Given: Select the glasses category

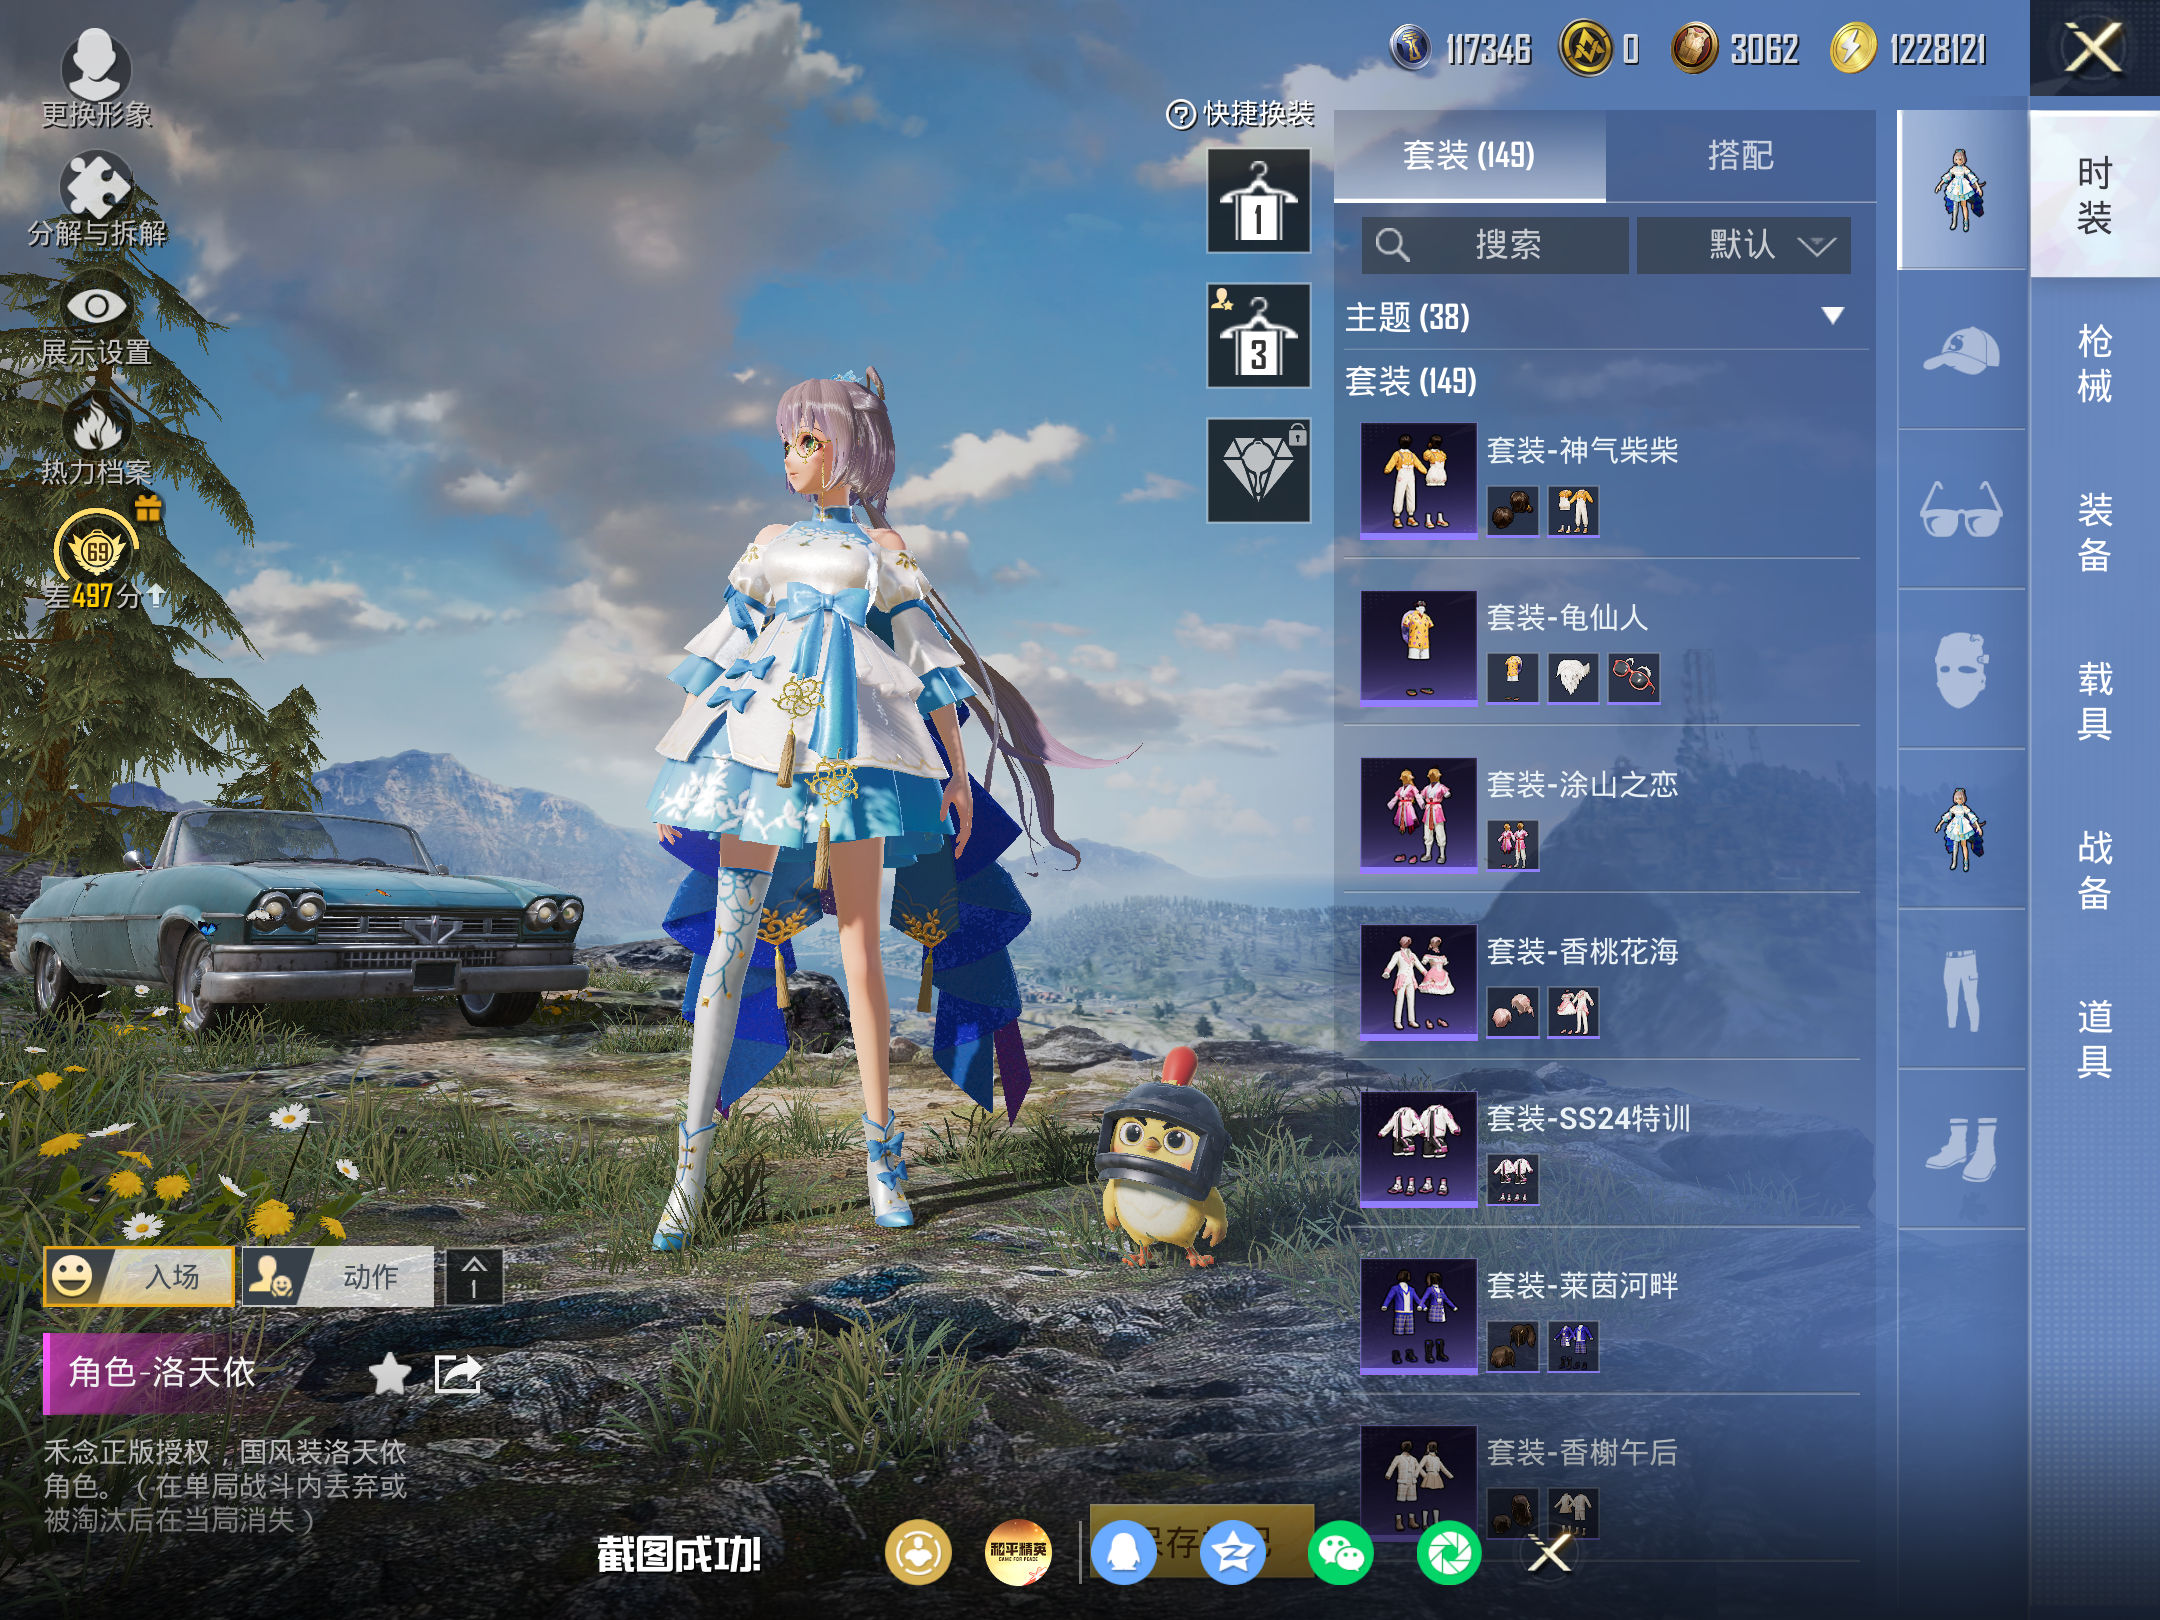Looking at the screenshot, I should 1961,510.
